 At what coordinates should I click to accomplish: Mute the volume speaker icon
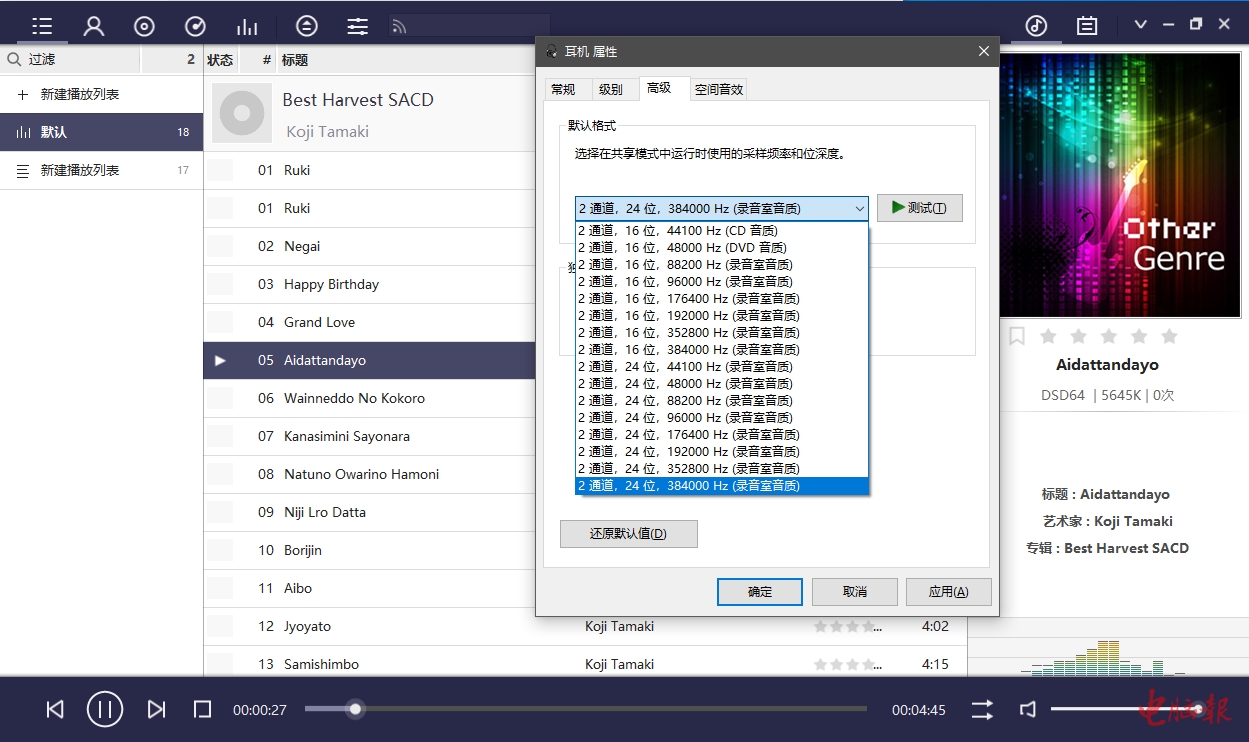coord(1027,709)
